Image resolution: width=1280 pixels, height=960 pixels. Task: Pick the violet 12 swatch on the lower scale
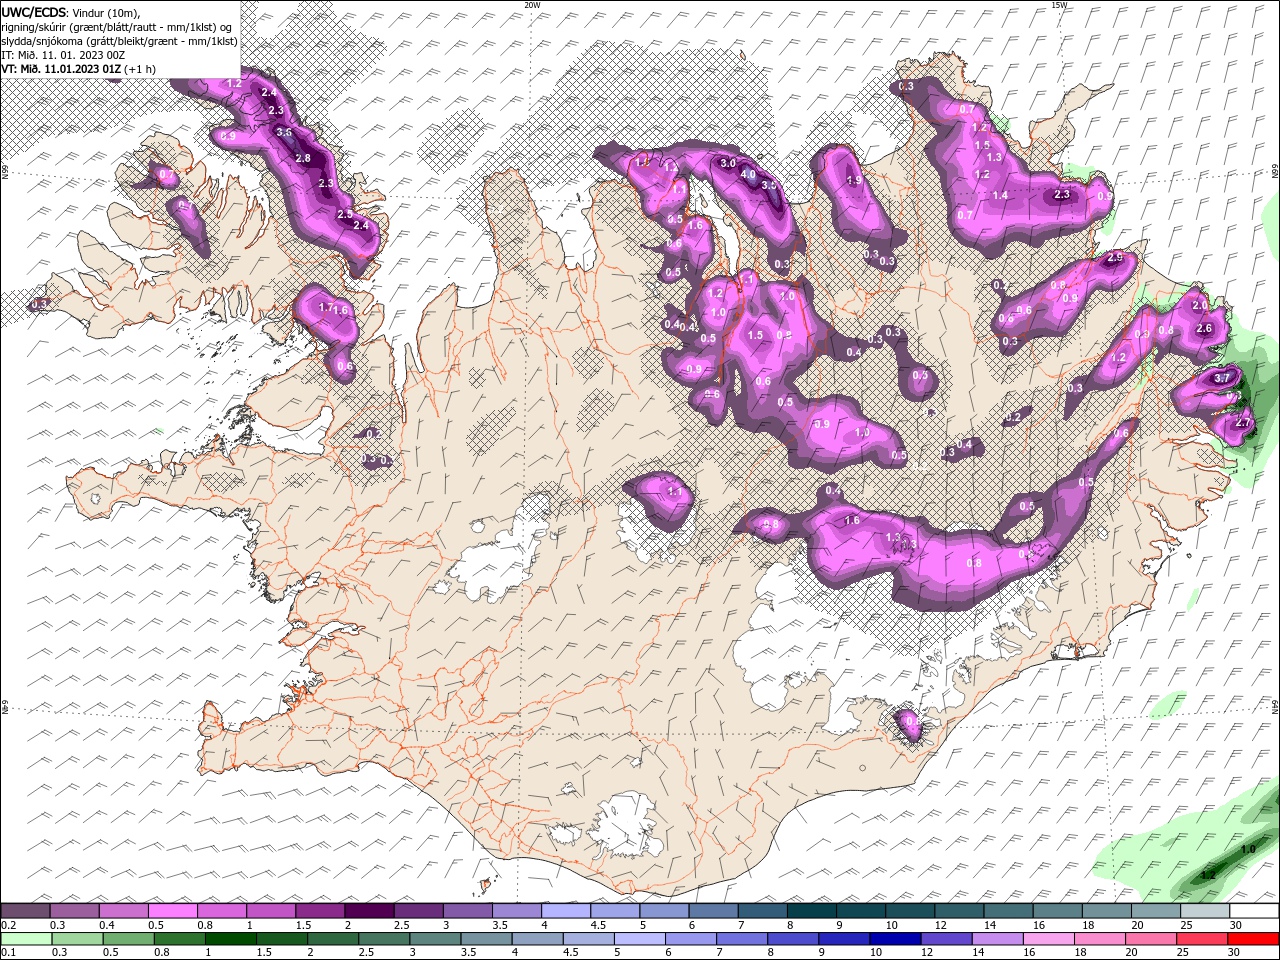coord(946,939)
